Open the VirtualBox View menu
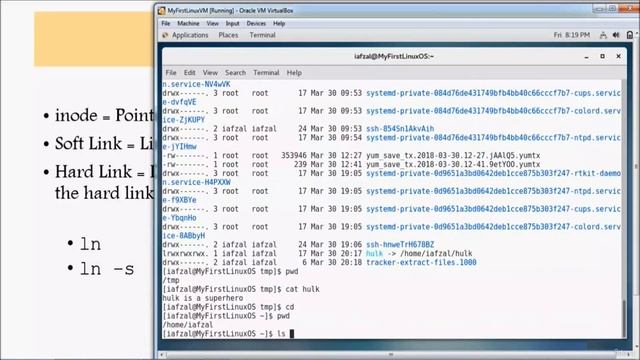 pos(212,24)
